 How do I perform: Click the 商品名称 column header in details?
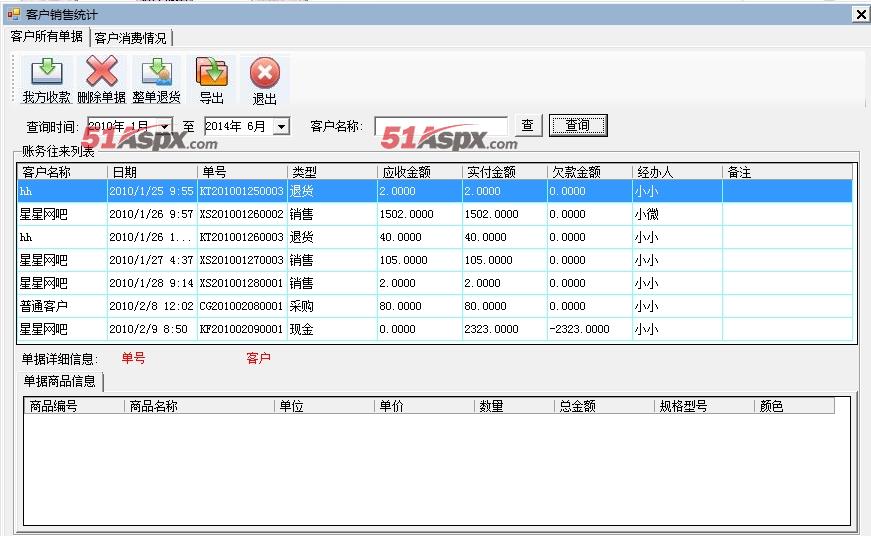coord(198,406)
